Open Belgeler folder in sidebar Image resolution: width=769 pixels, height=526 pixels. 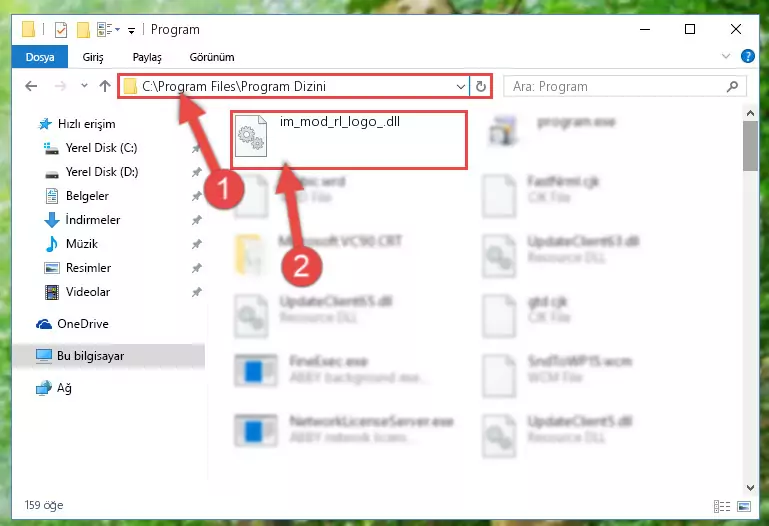tap(87, 196)
